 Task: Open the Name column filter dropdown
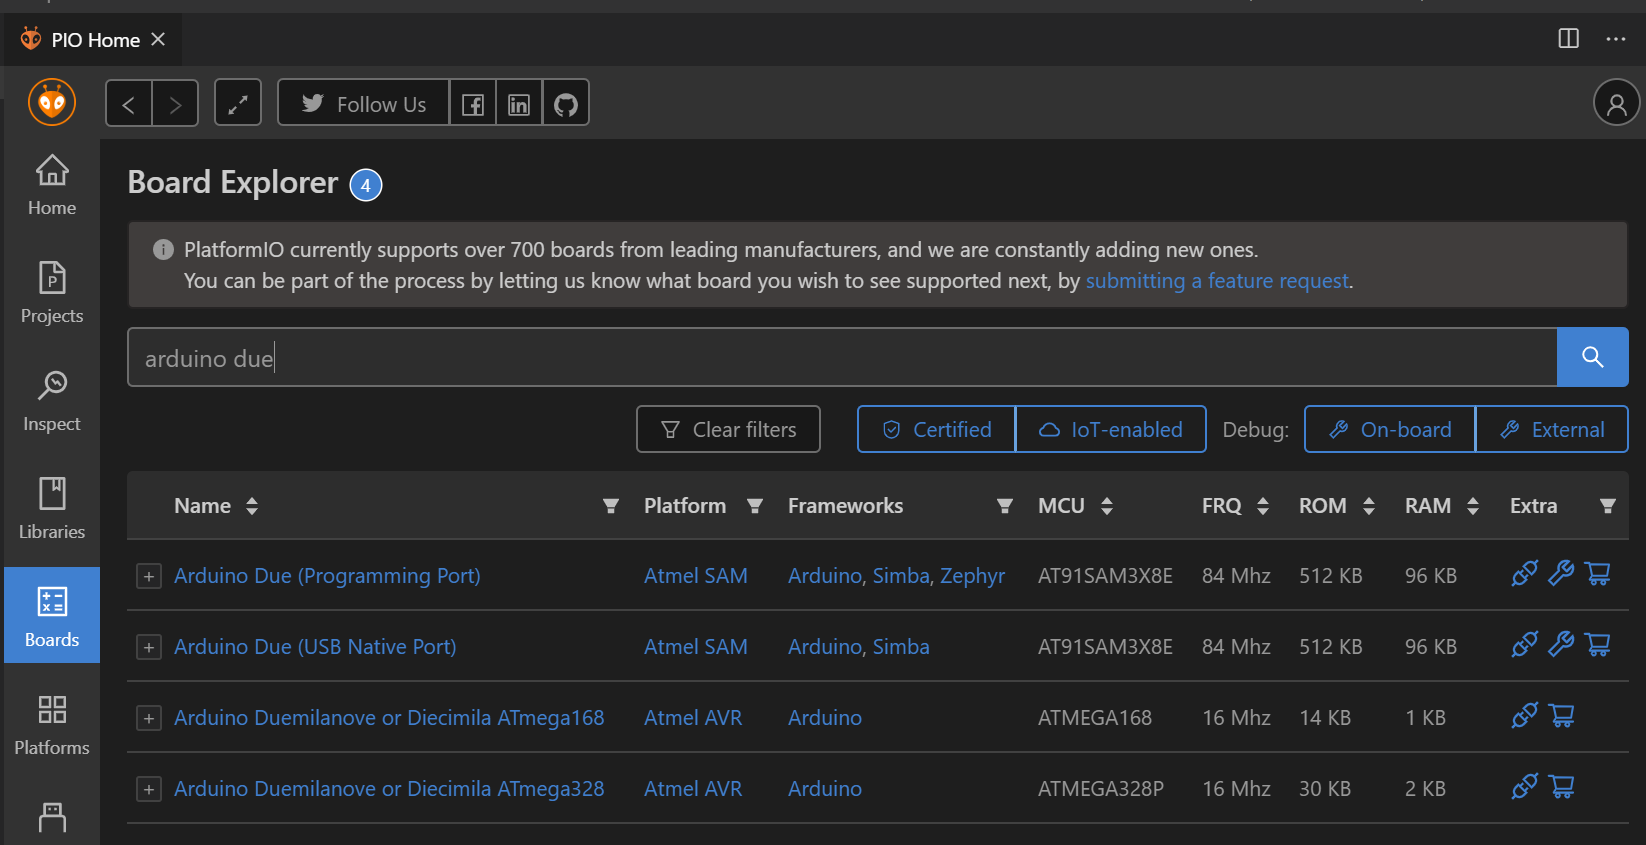tap(611, 506)
